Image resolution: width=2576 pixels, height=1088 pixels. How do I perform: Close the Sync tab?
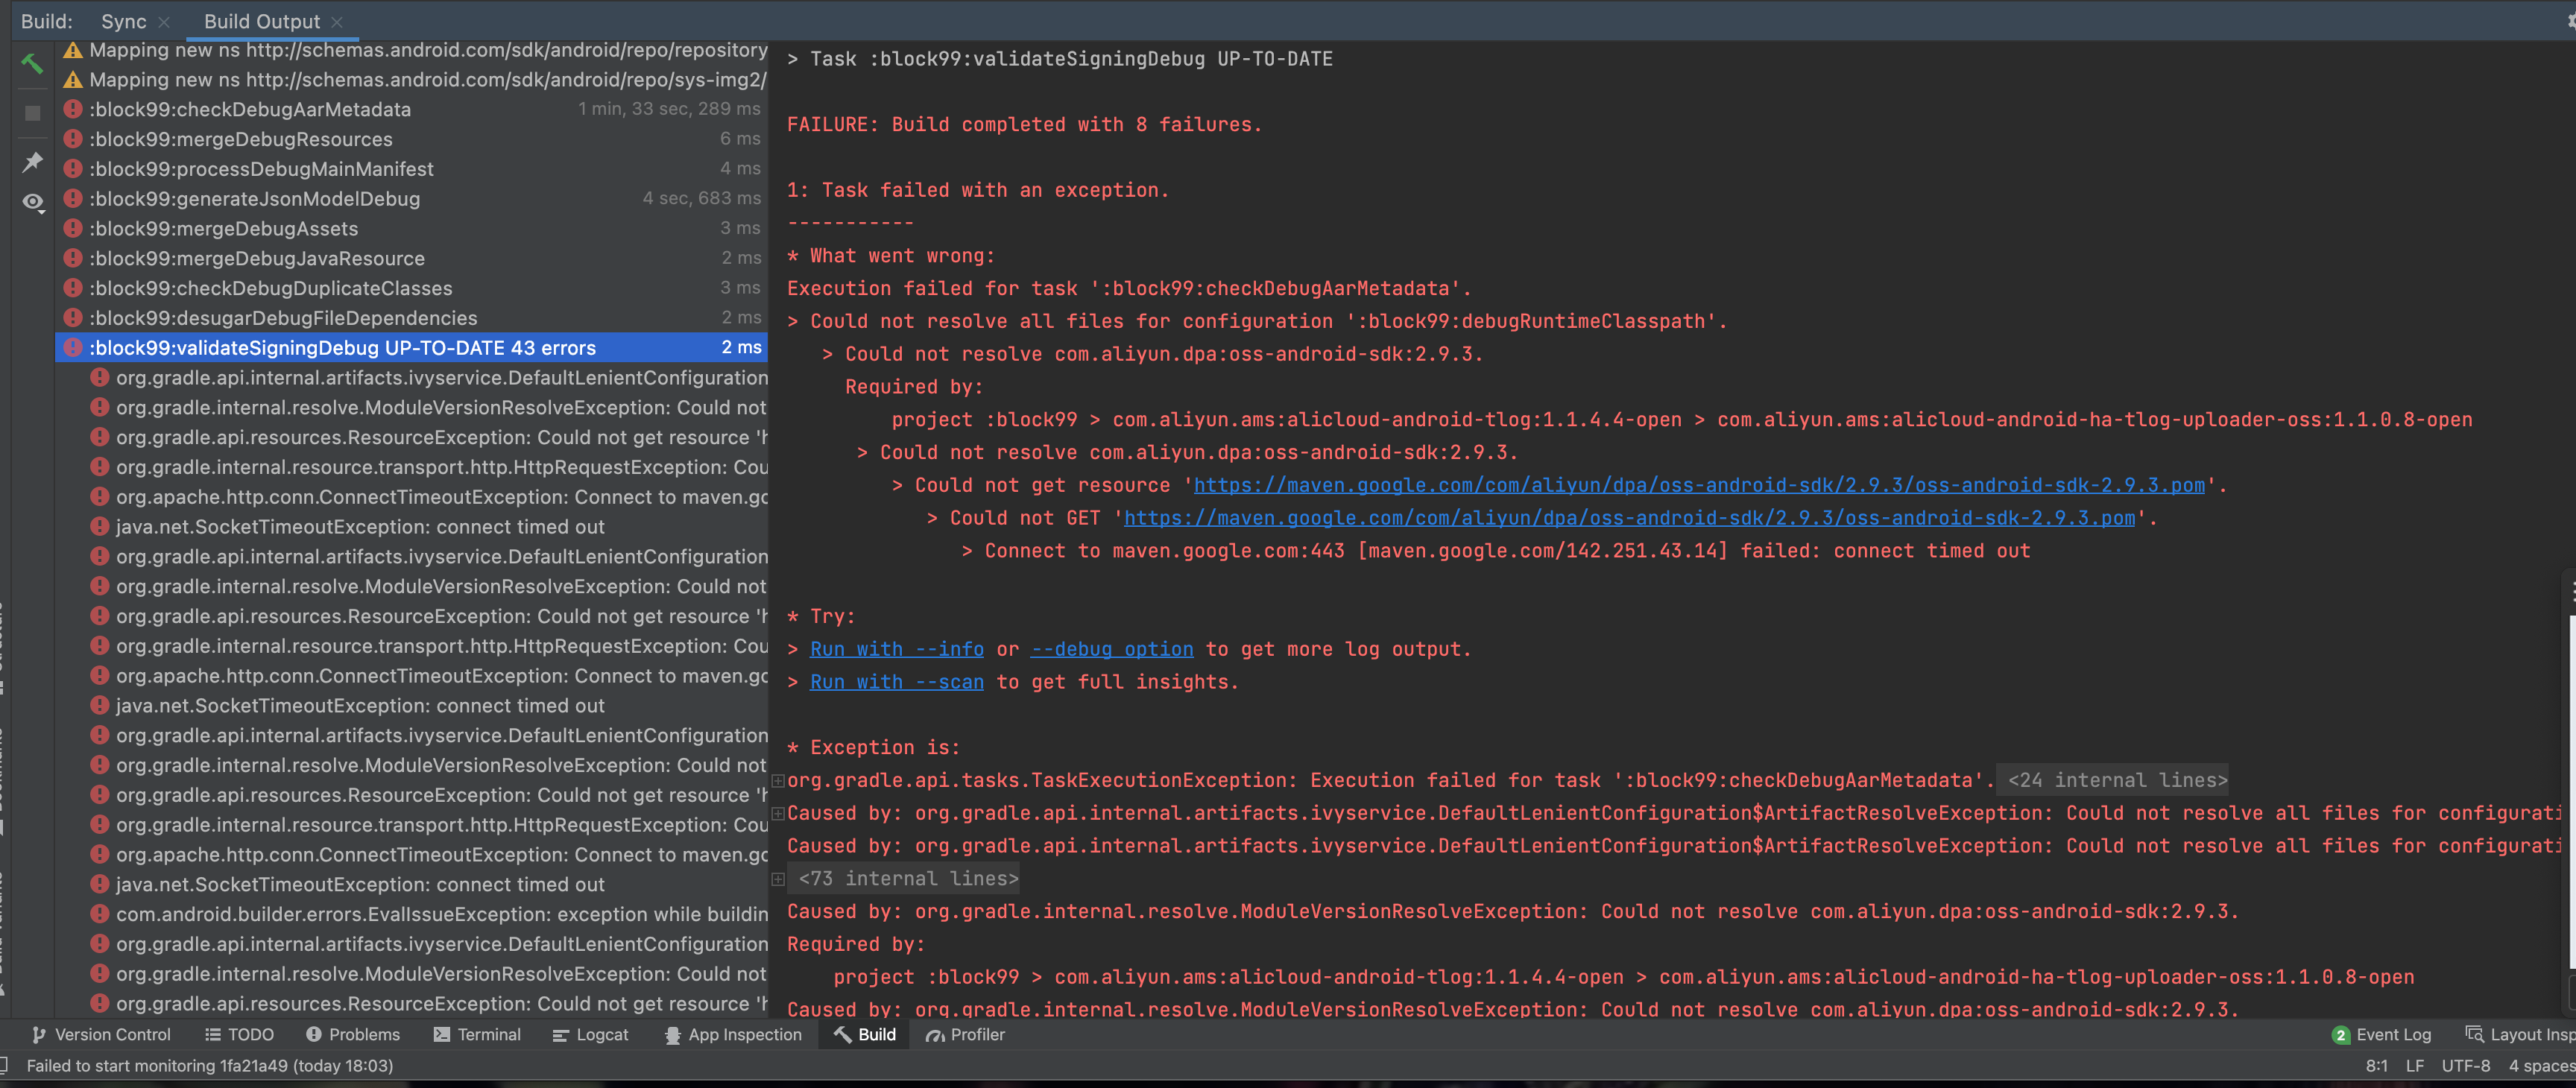click(164, 22)
